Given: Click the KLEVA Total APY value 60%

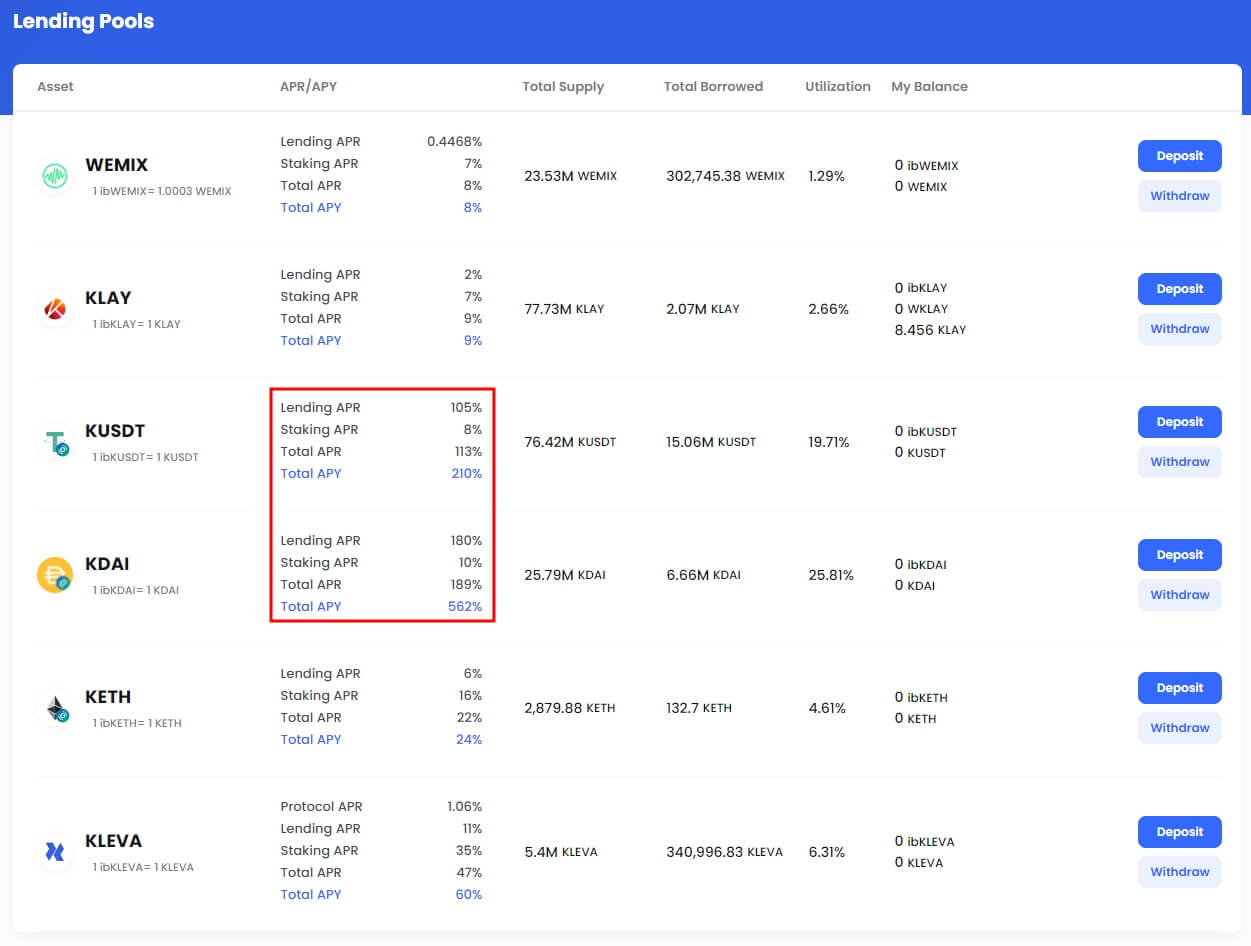Looking at the screenshot, I should click(469, 895).
